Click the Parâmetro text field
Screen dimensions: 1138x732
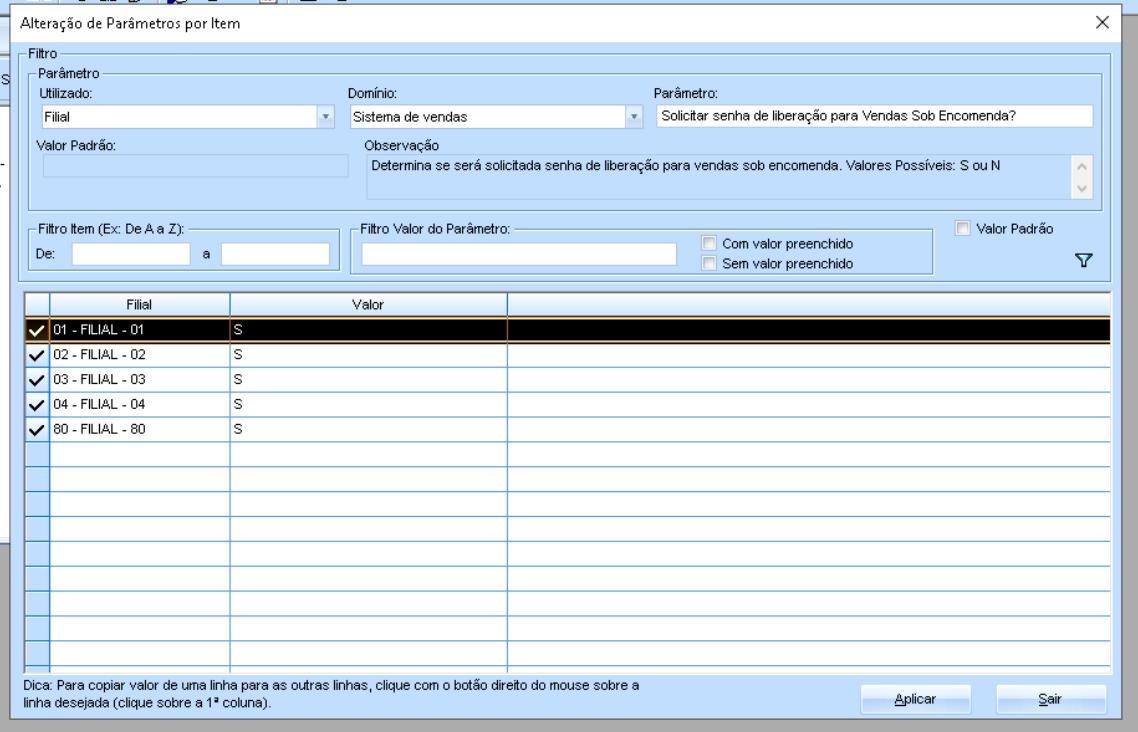(x=873, y=116)
